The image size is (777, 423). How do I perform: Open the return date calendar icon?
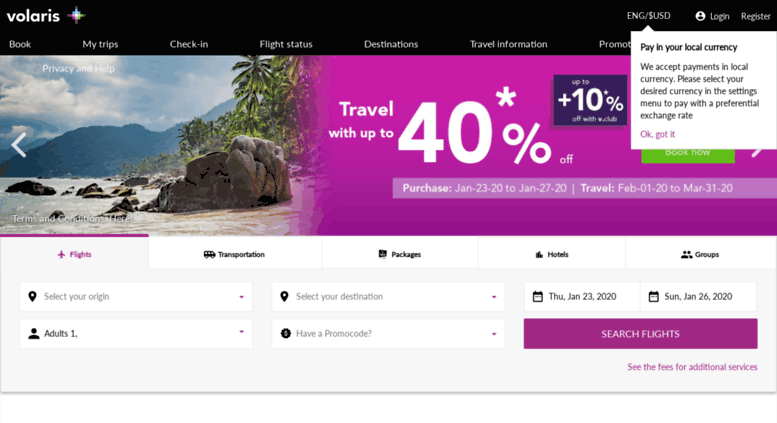click(654, 297)
